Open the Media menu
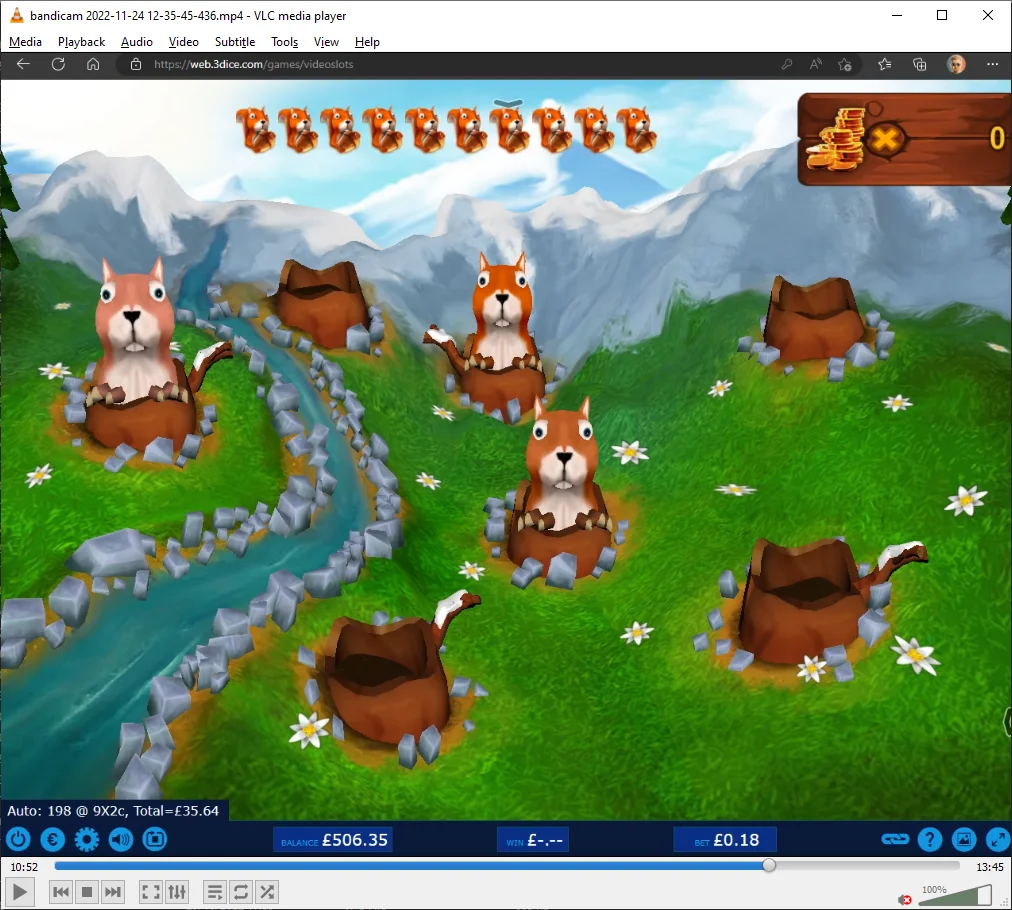 pos(25,42)
